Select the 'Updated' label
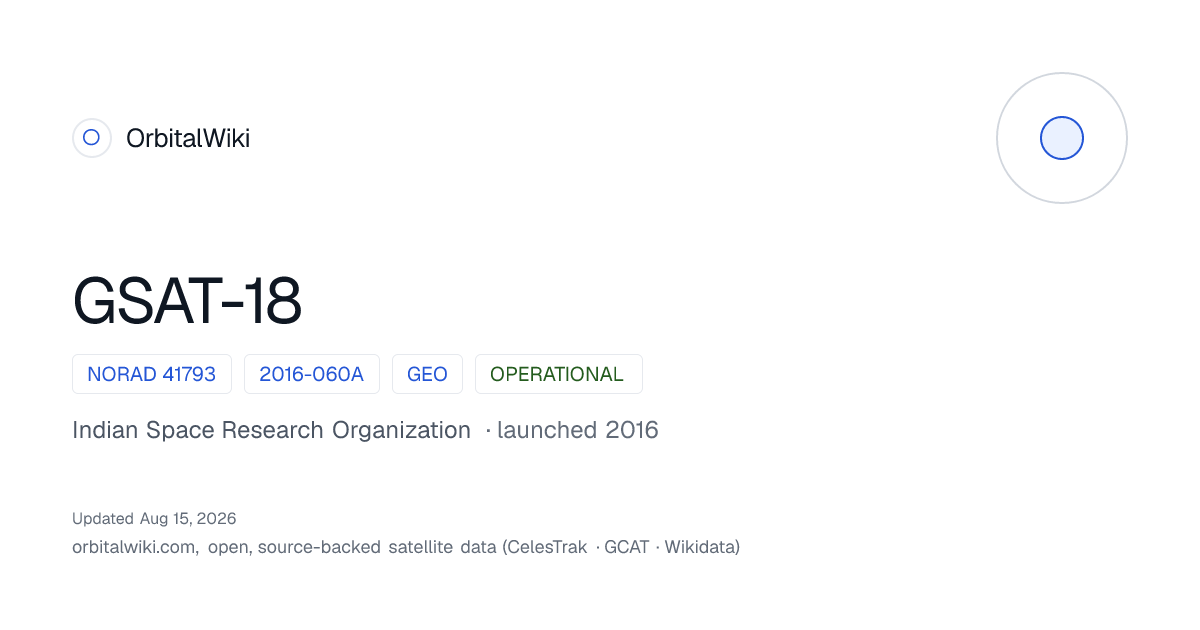The height and width of the screenshot is (630, 1200). (103, 518)
